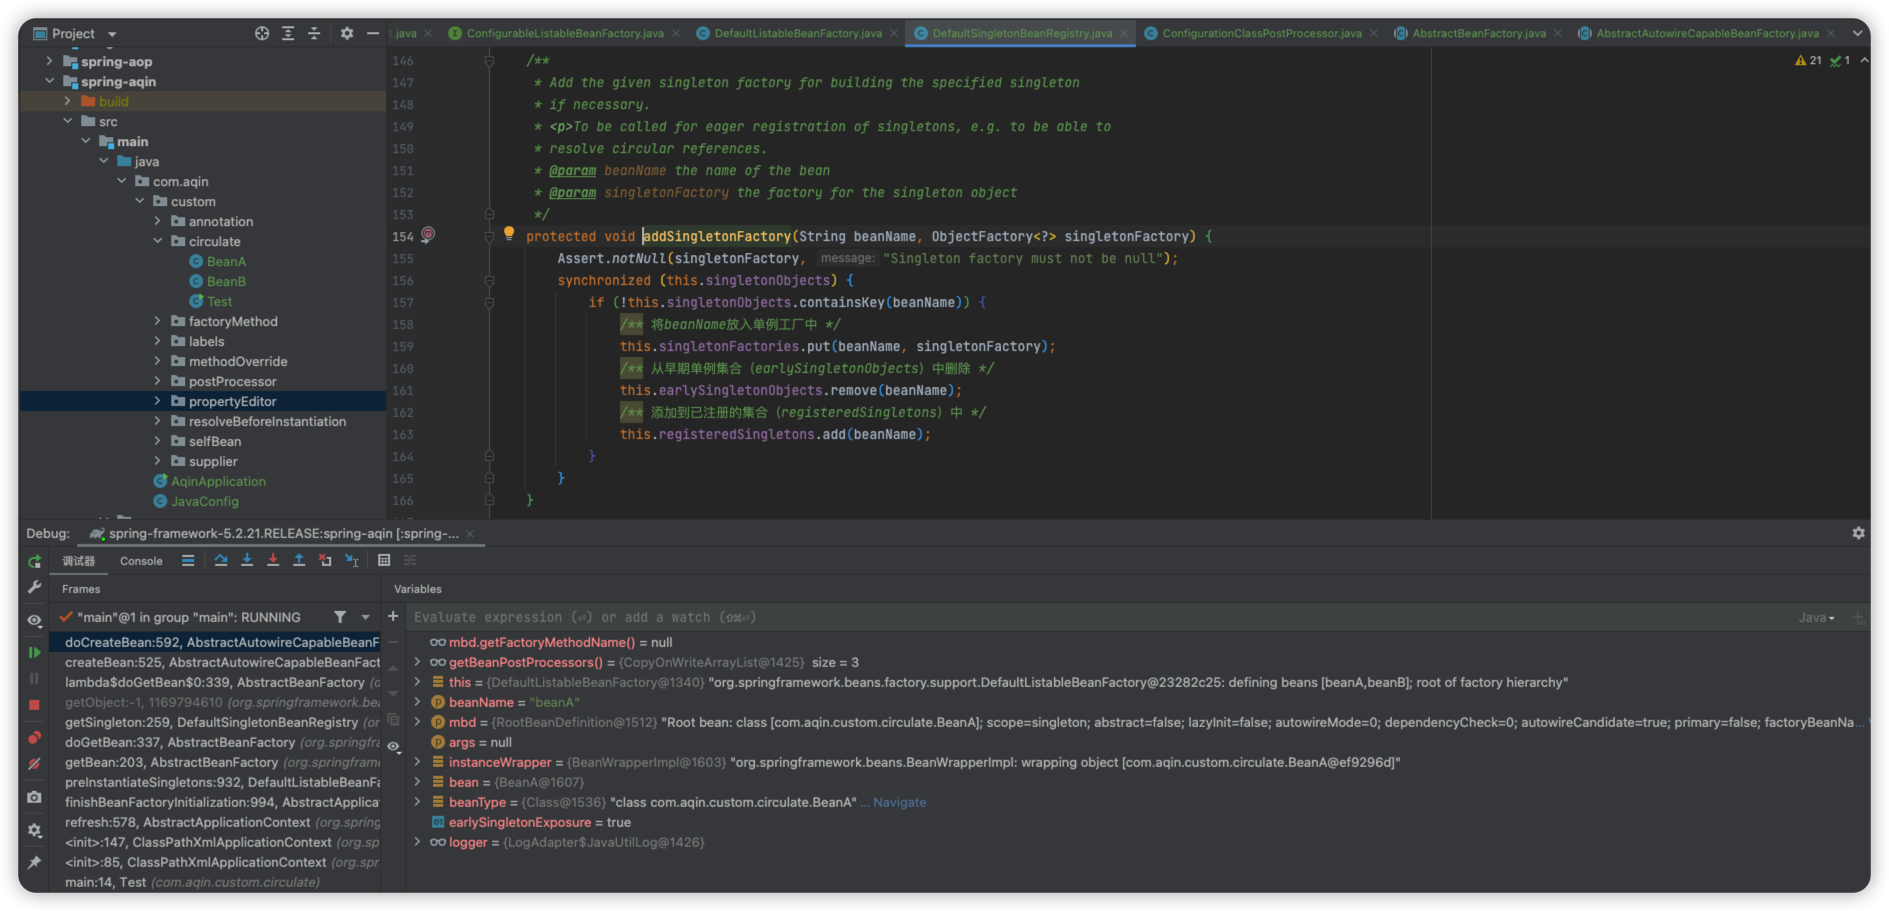The width and height of the screenshot is (1889, 911).
Task: Open the Java language dropdown in evaluator
Action: tap(1817, 618)
